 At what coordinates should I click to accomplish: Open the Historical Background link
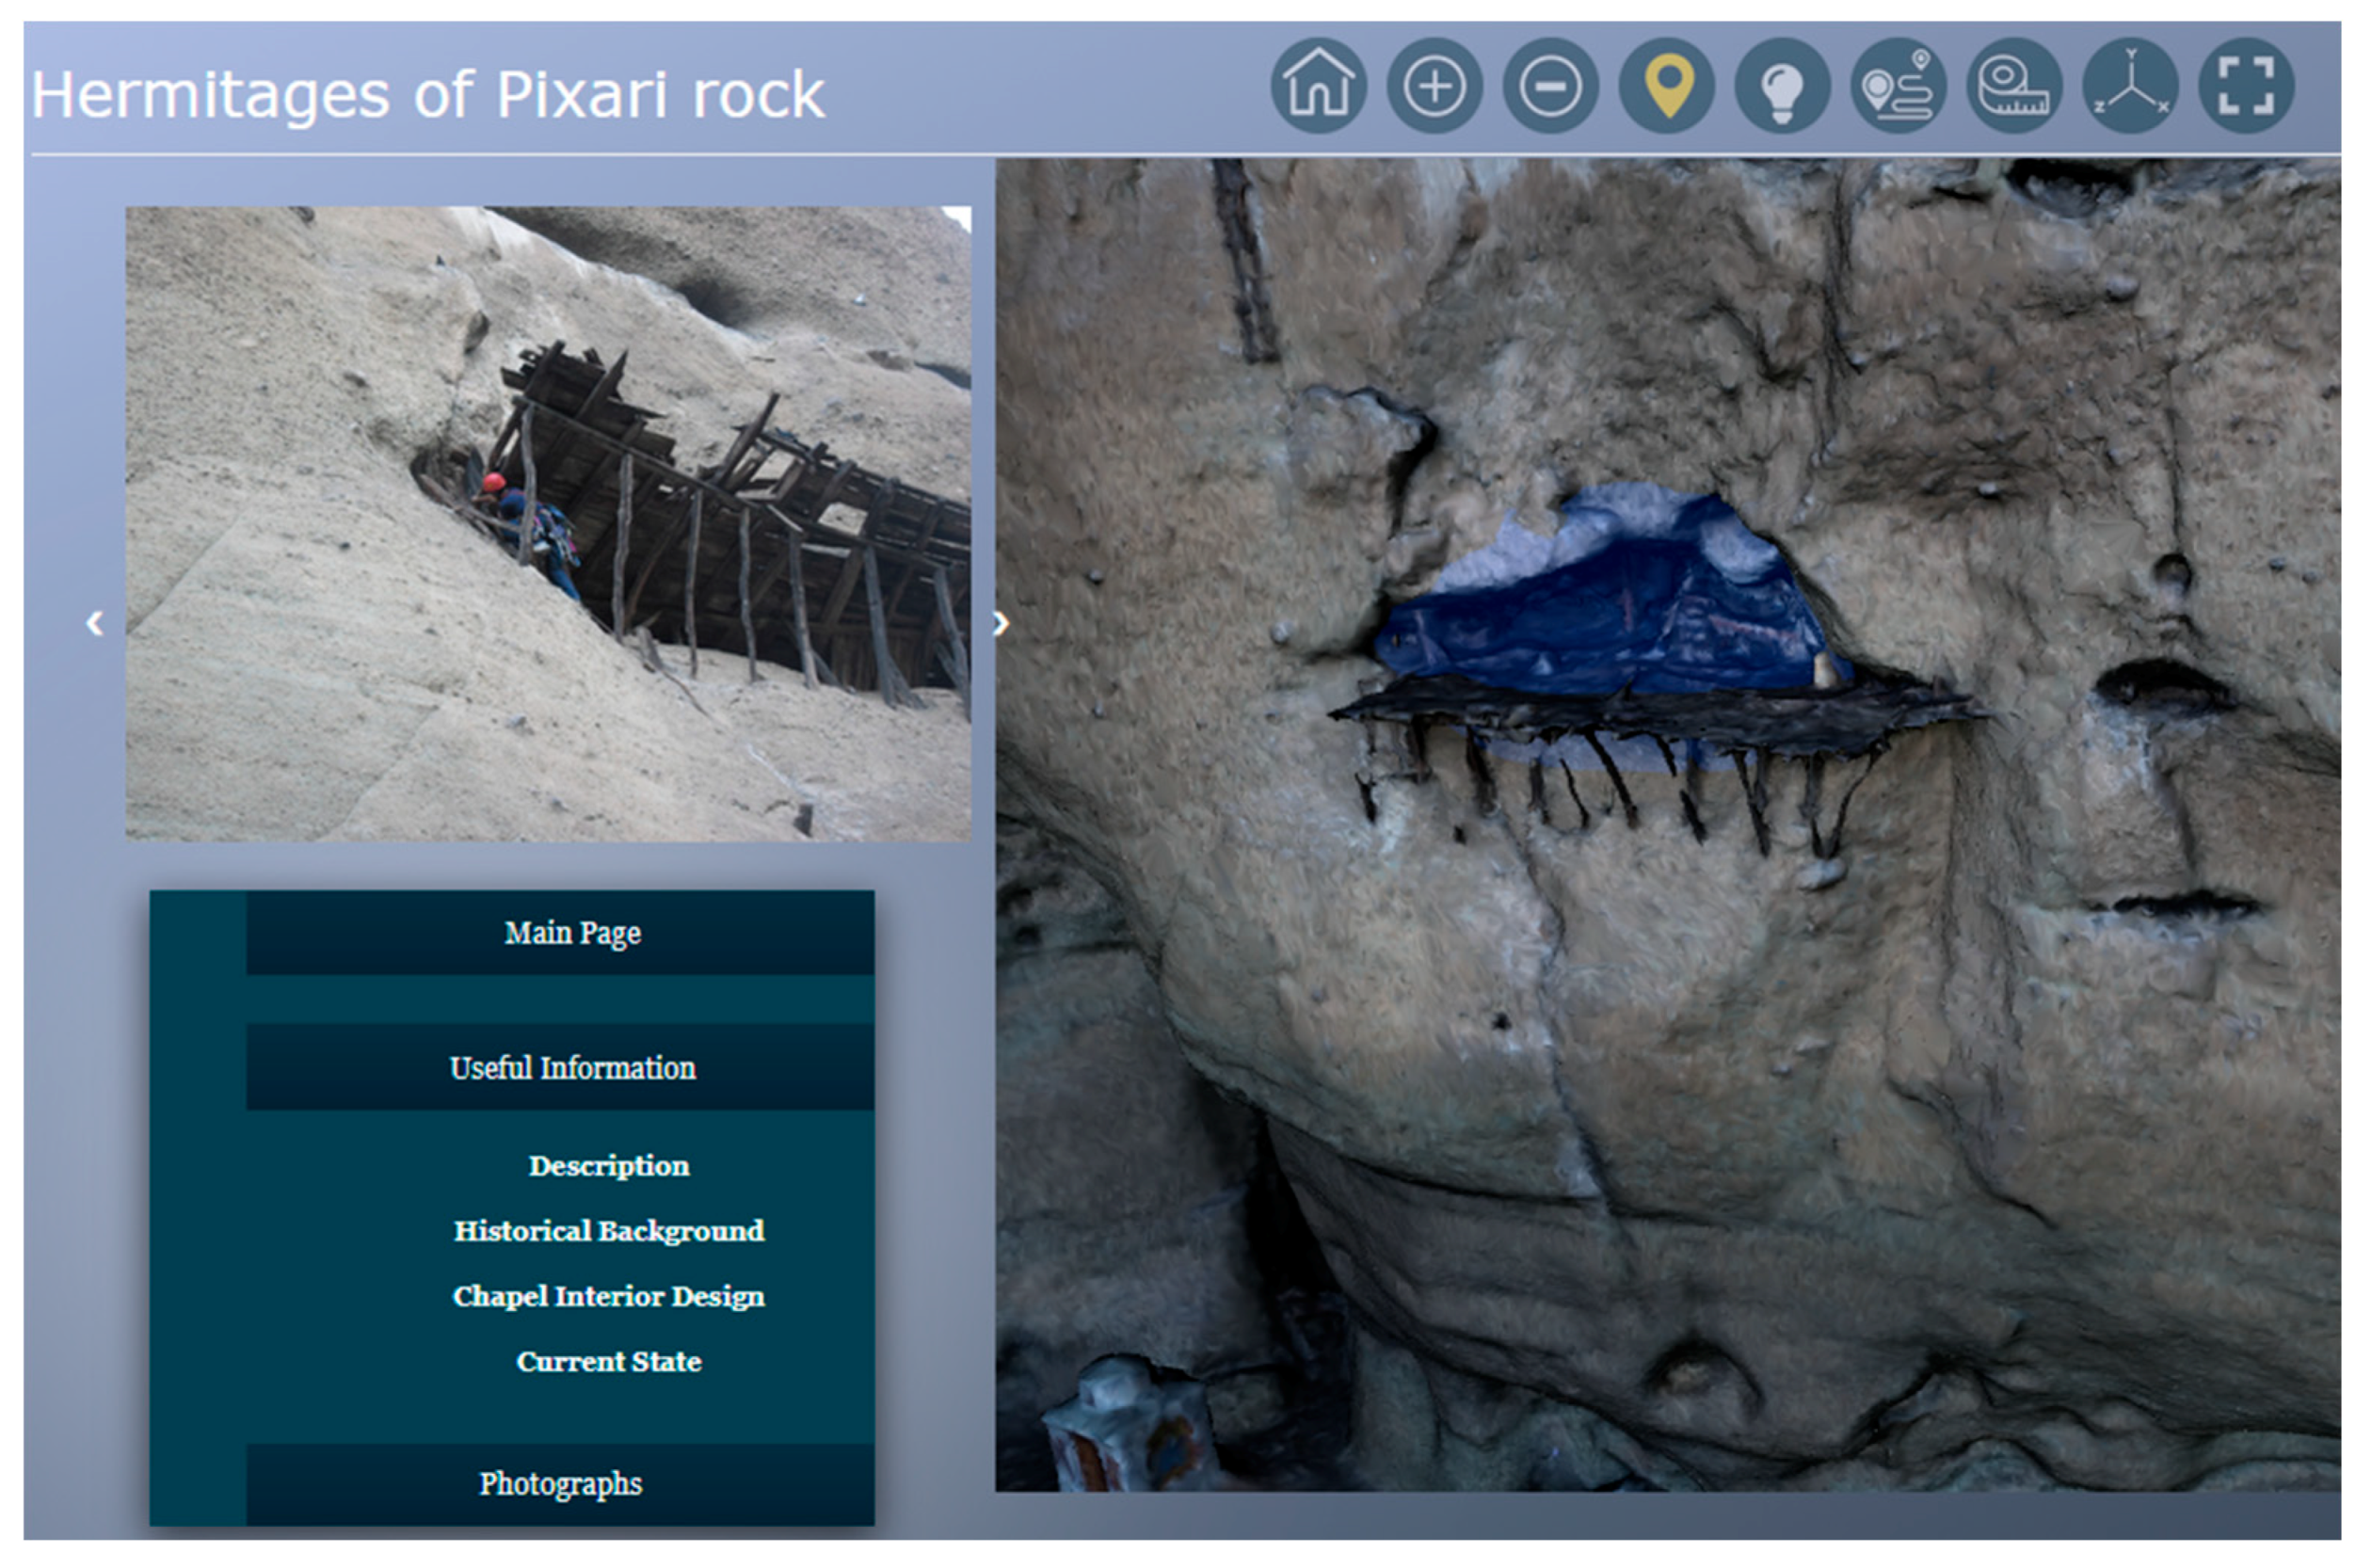pos(608,1230)
